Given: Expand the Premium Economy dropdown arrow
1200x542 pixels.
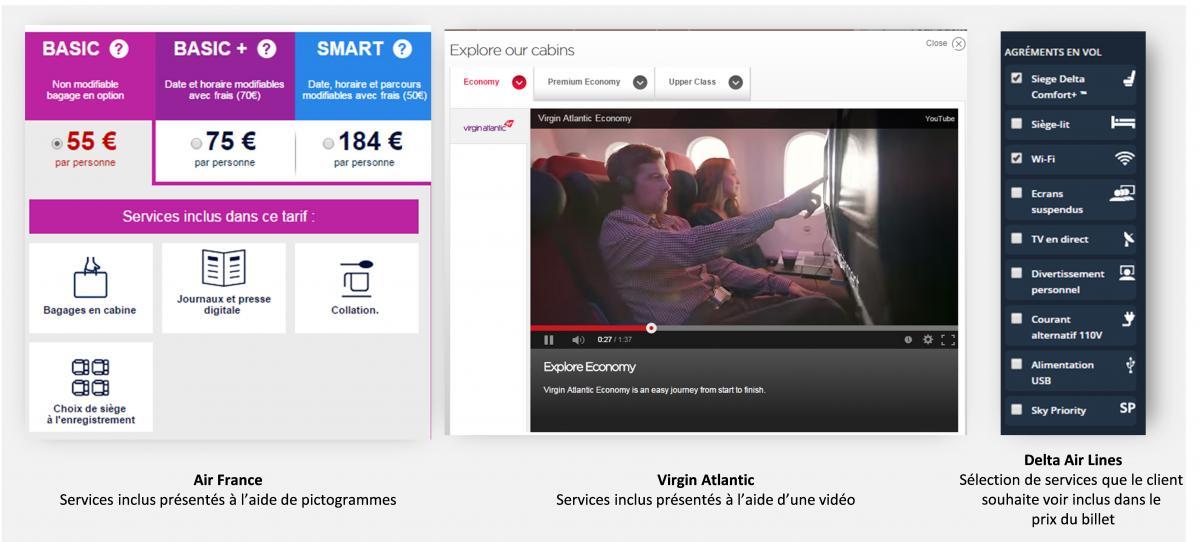Looking at the screenshot, I should click(x=640, y=82).
